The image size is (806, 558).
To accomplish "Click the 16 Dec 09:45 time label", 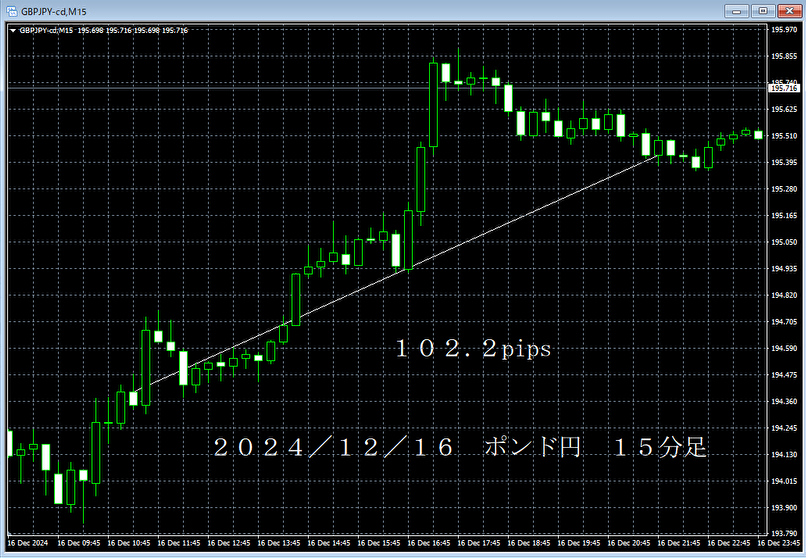I will (x=78, y=543).
